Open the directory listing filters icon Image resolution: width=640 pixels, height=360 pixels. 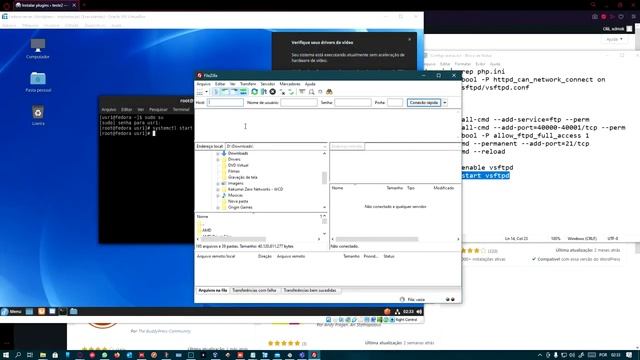pos(302,92)
